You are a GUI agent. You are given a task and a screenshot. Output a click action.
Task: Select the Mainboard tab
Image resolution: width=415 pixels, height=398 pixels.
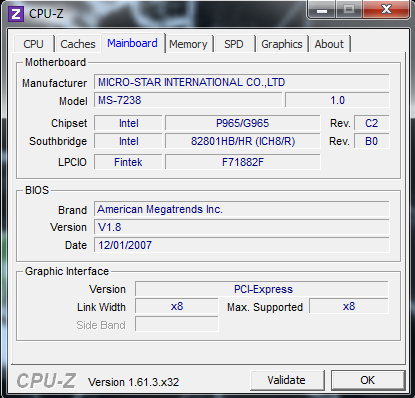tap(132, 43)
